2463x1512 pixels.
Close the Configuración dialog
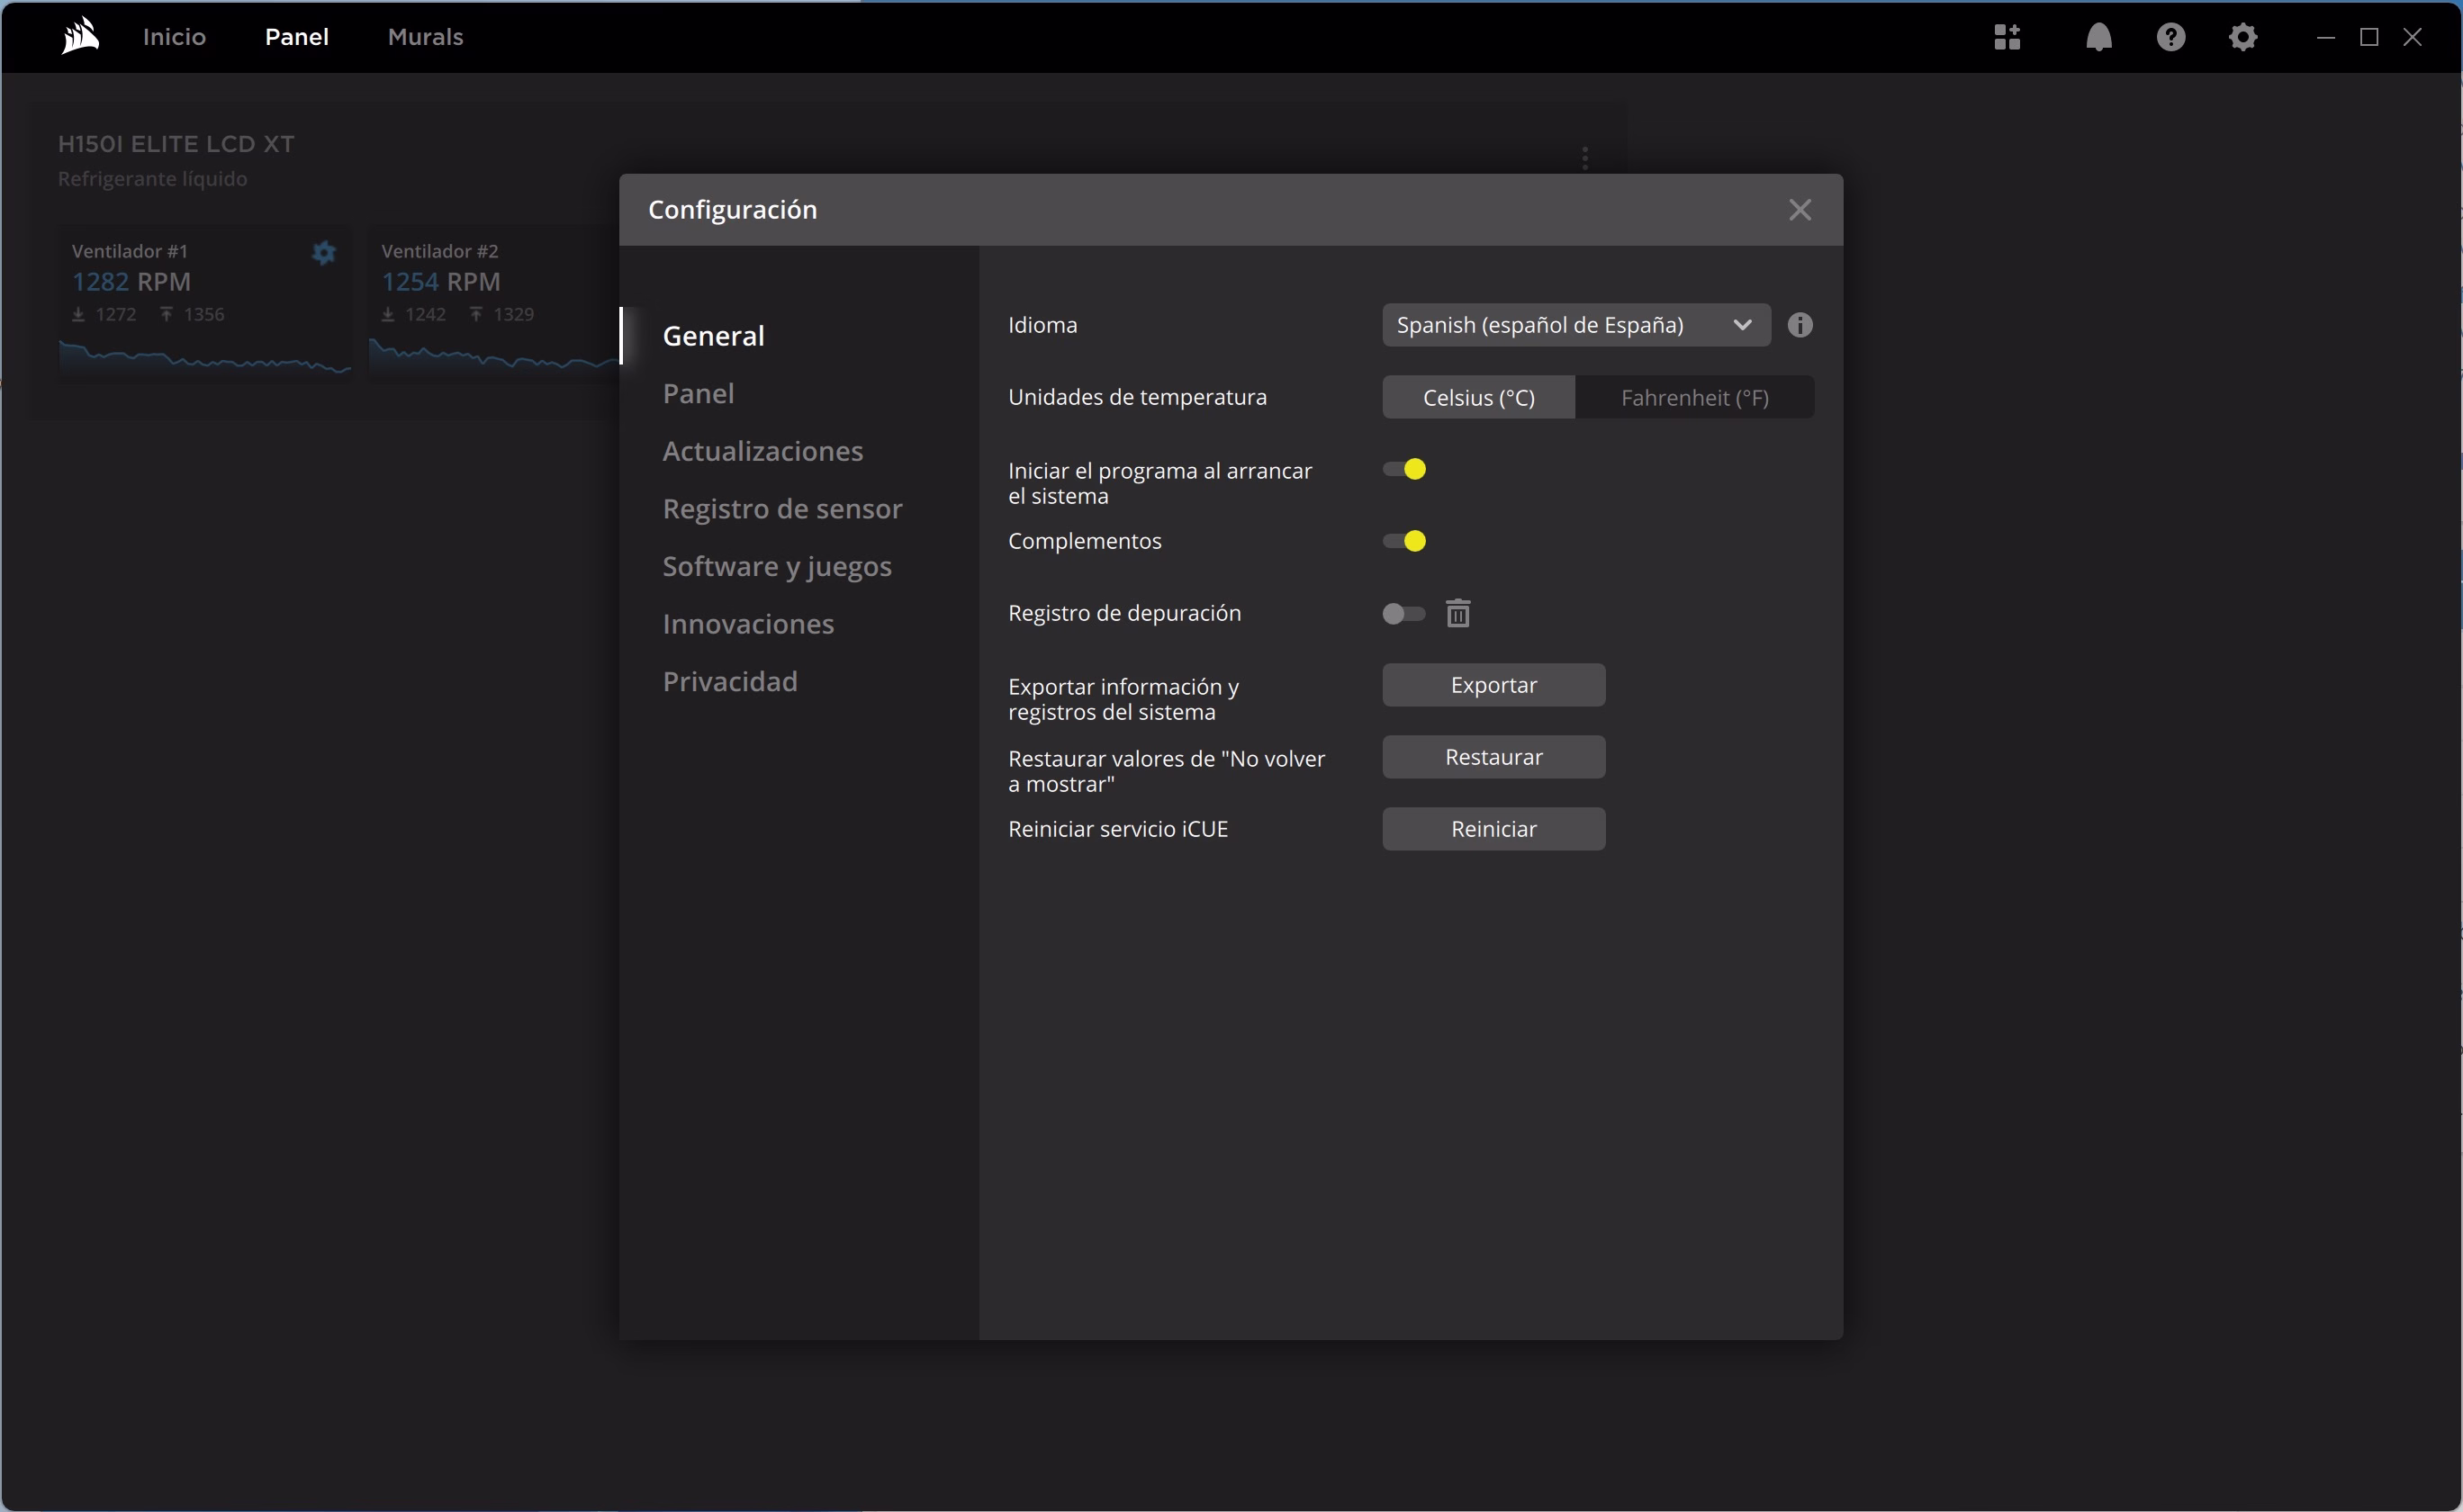coord(1799,210)
